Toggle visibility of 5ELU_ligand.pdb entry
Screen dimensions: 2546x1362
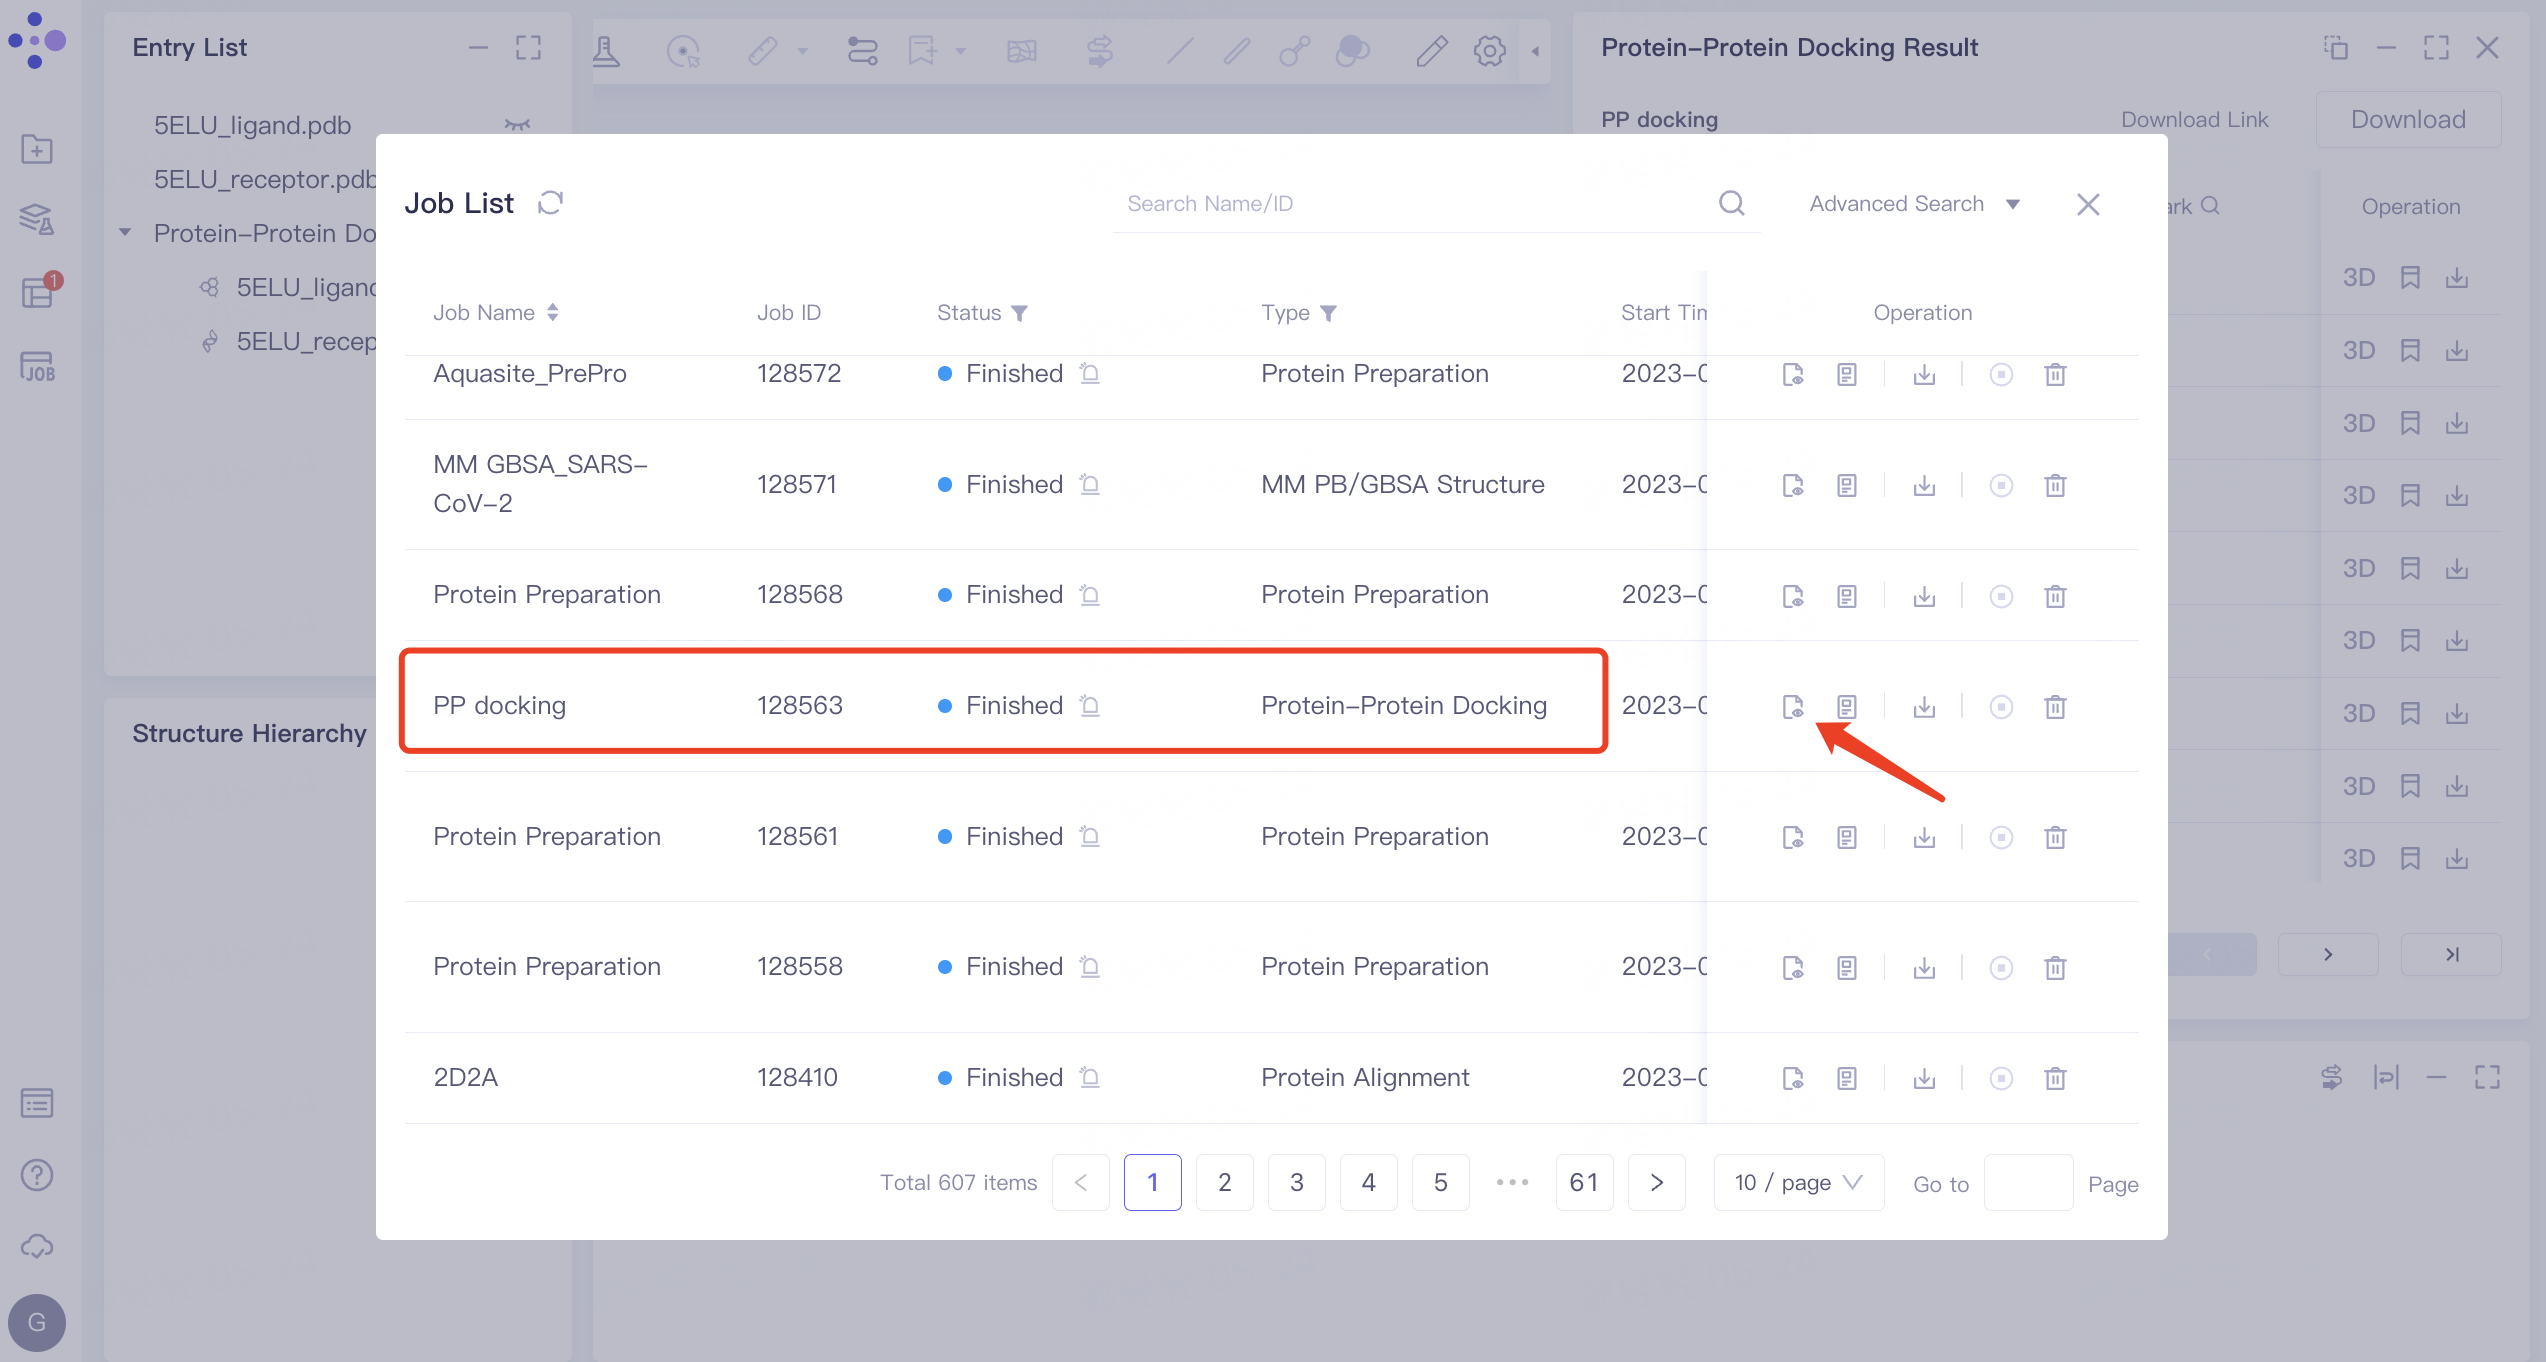tap(517, 125)
